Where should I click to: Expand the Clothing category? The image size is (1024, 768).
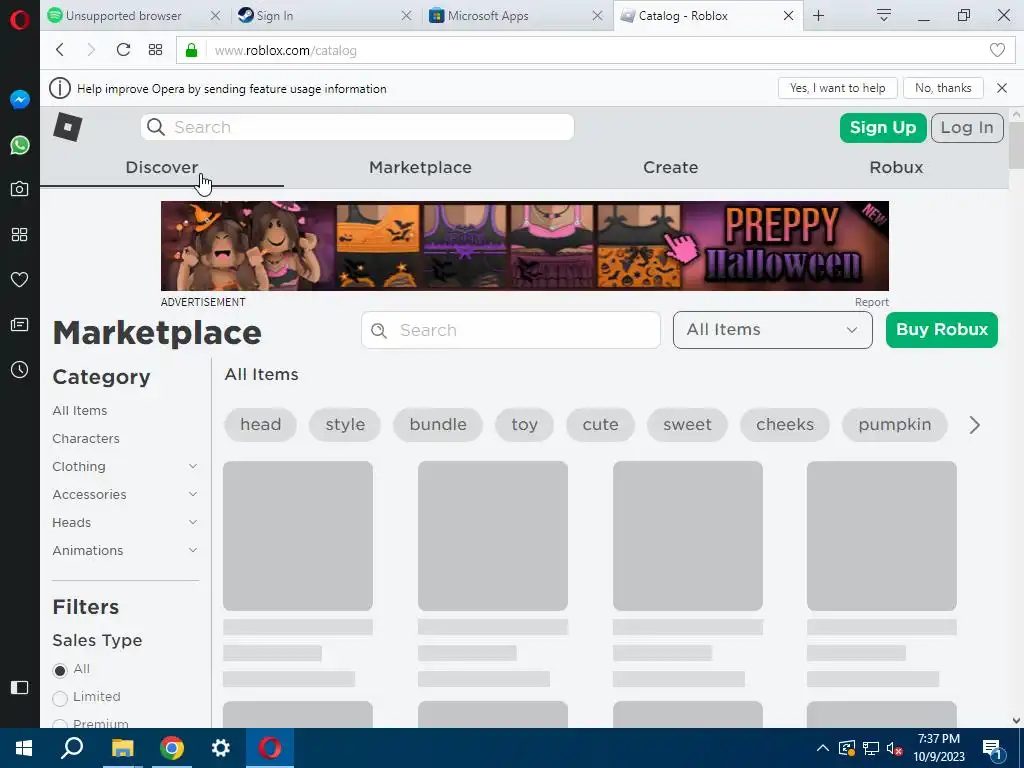pyautogui.click(x=193, y=466)
